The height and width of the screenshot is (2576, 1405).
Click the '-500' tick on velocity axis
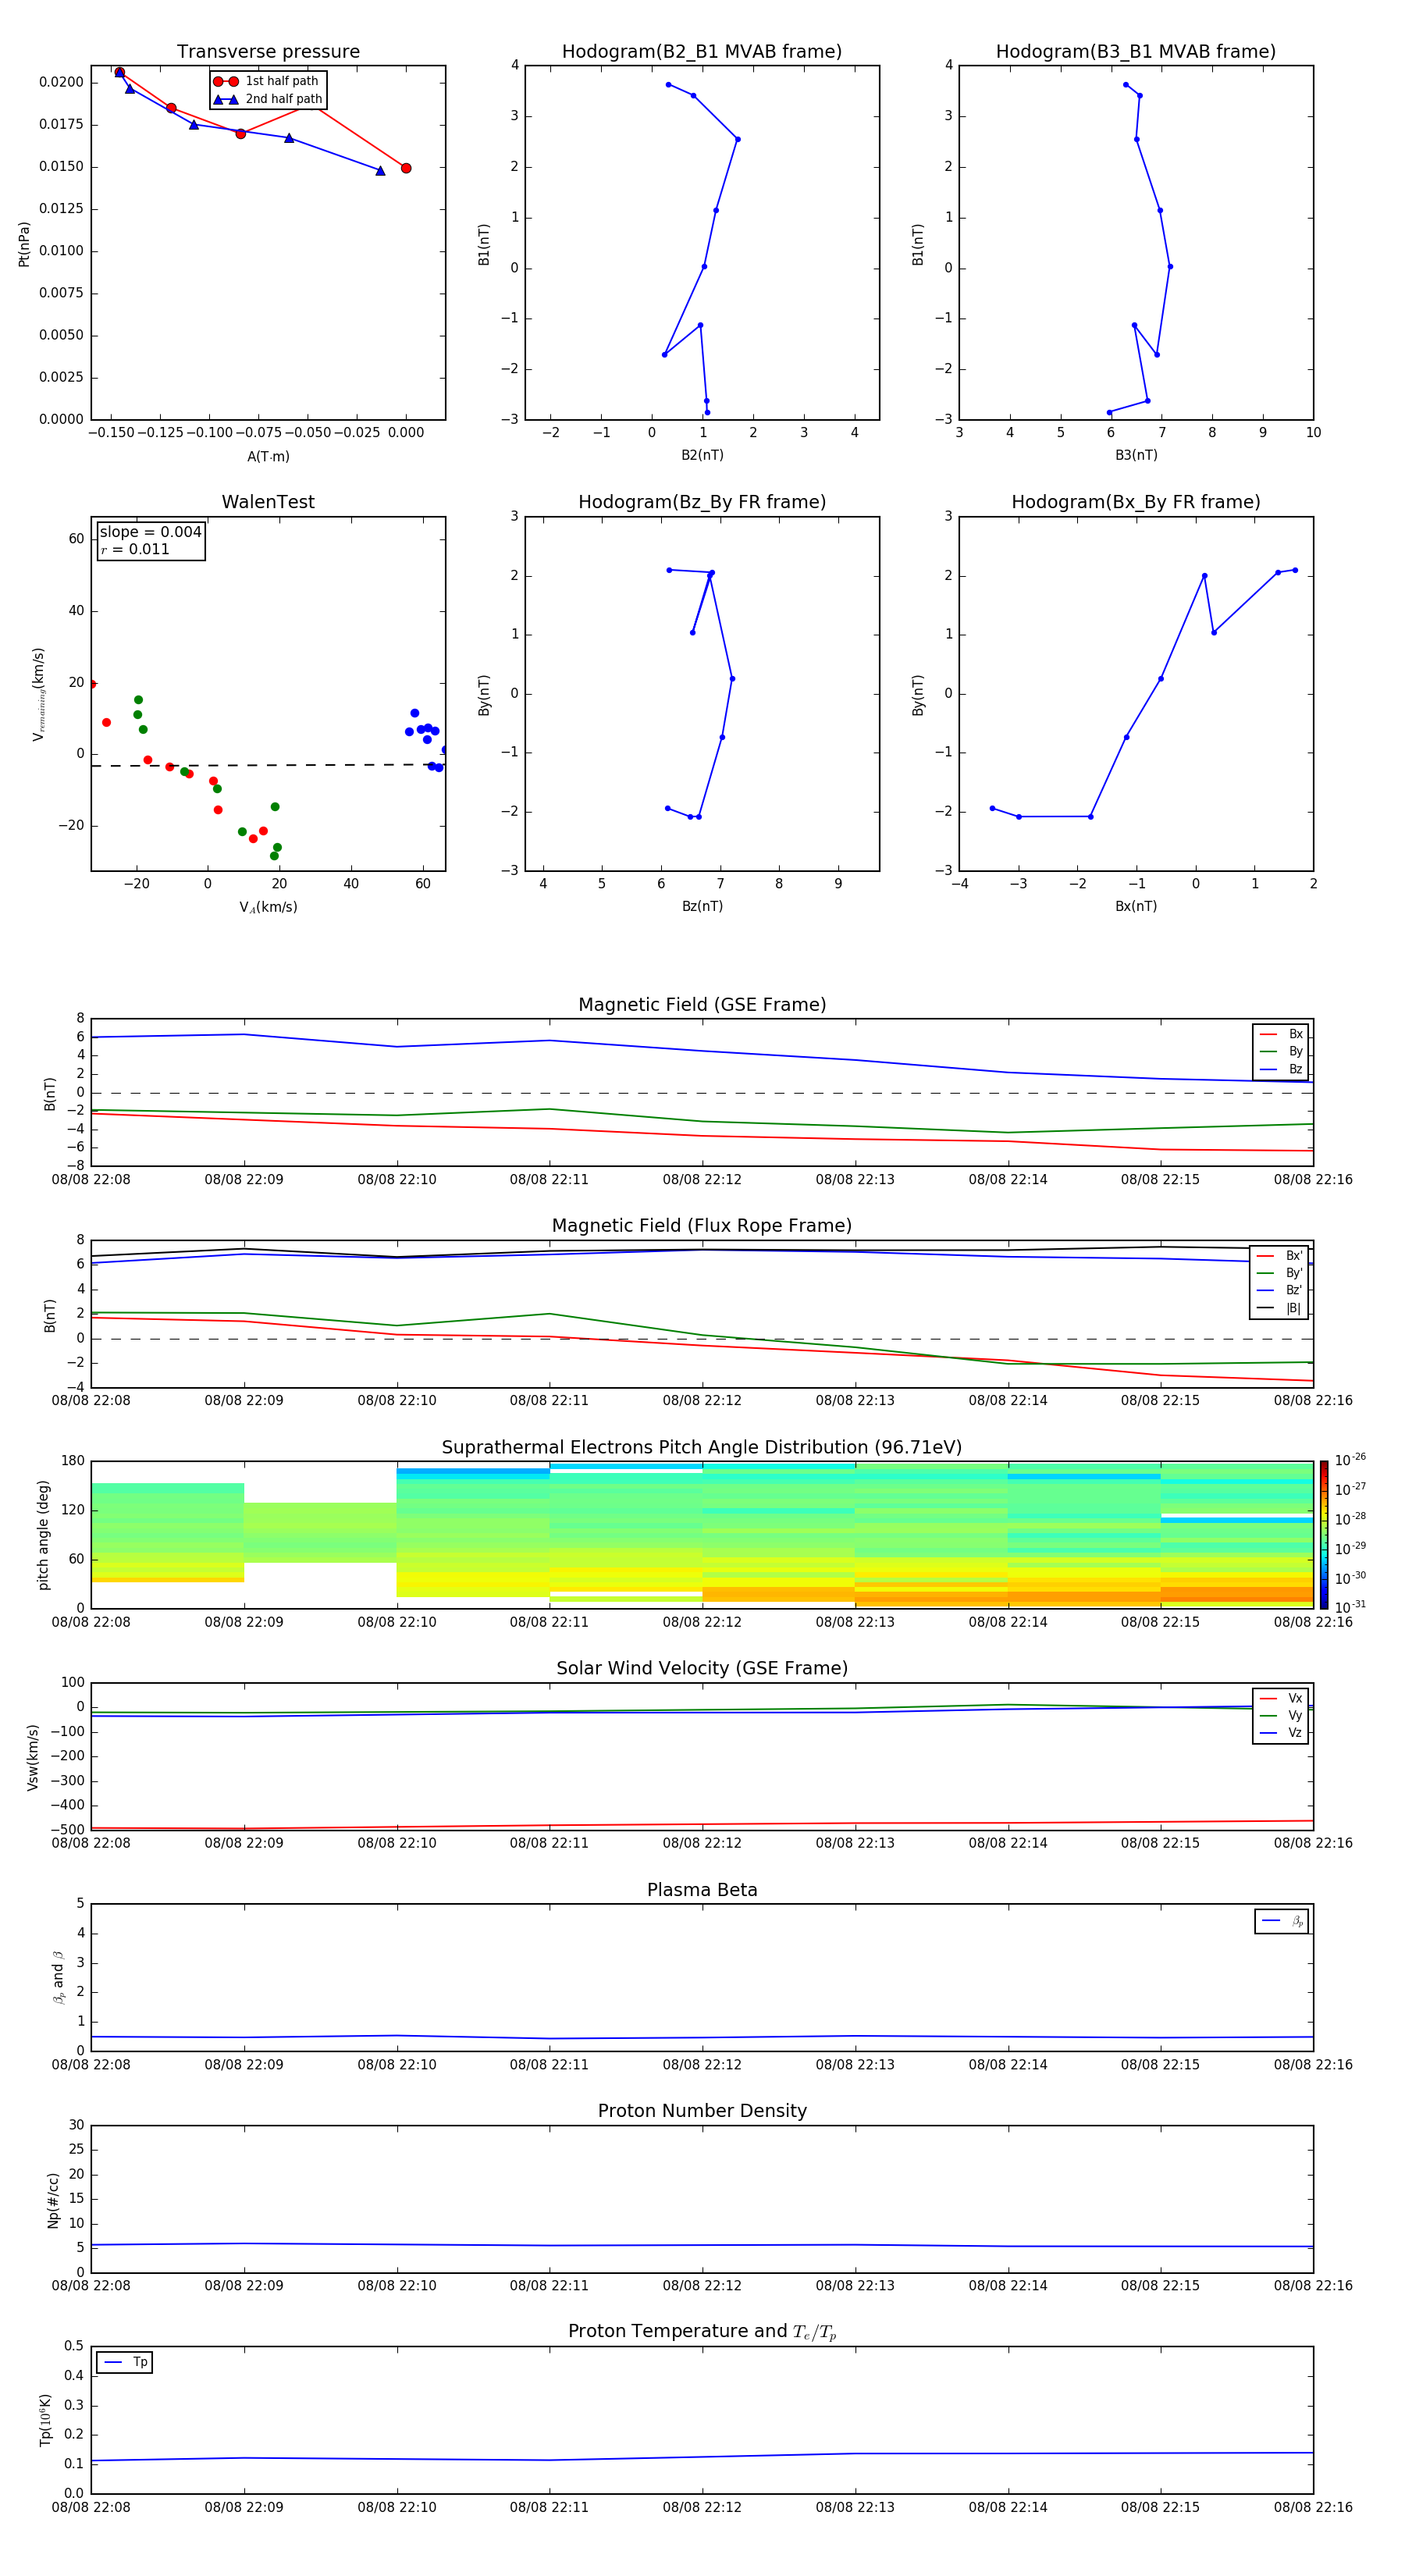coord(68,1830)
